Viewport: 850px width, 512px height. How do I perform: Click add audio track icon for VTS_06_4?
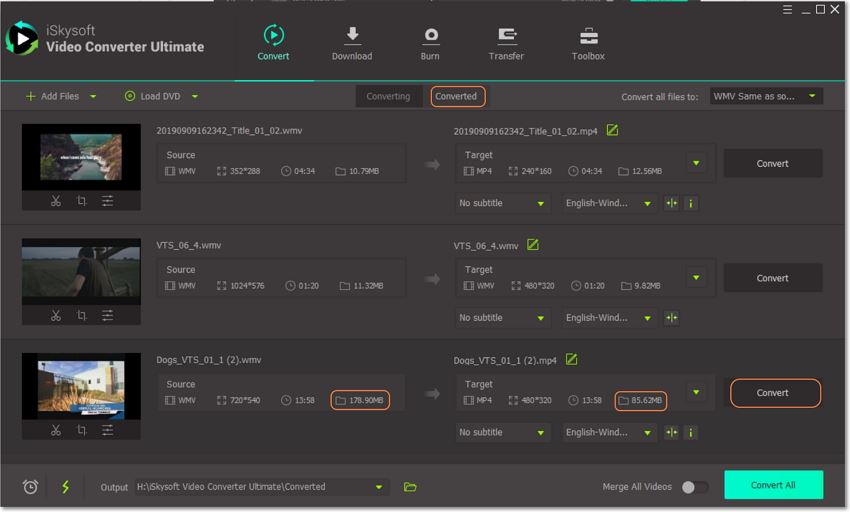[x=672, y=318]
